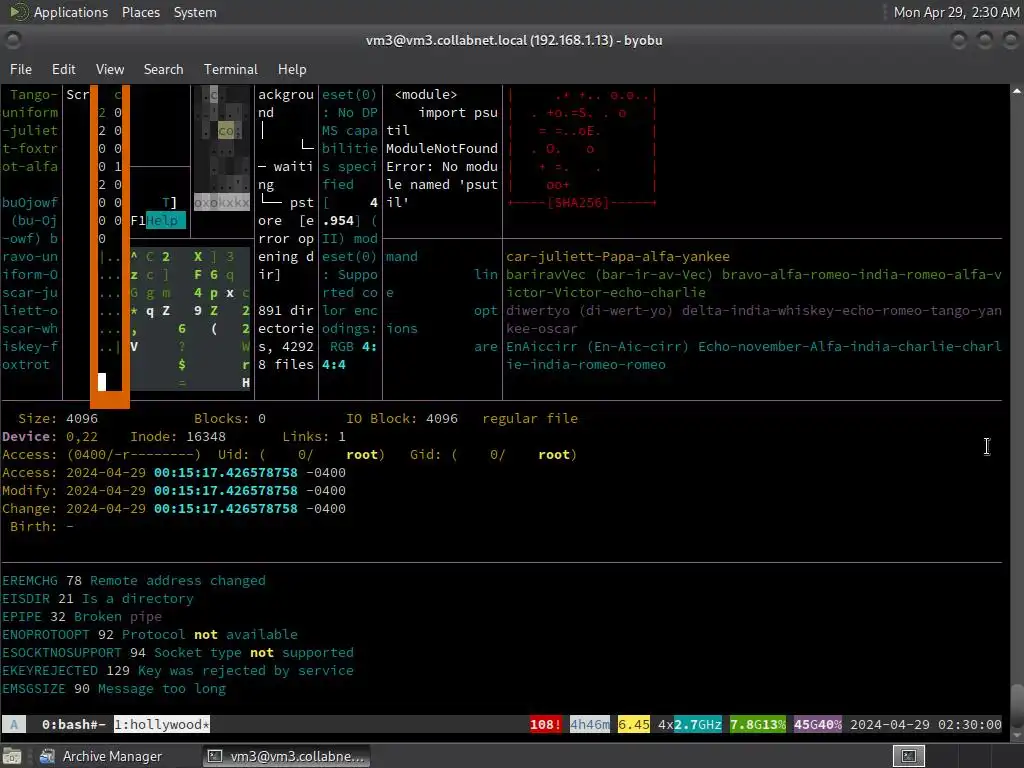Open the Search menu
The height and width of the screenshot is (768, 1024).
(x=163, y=69)
